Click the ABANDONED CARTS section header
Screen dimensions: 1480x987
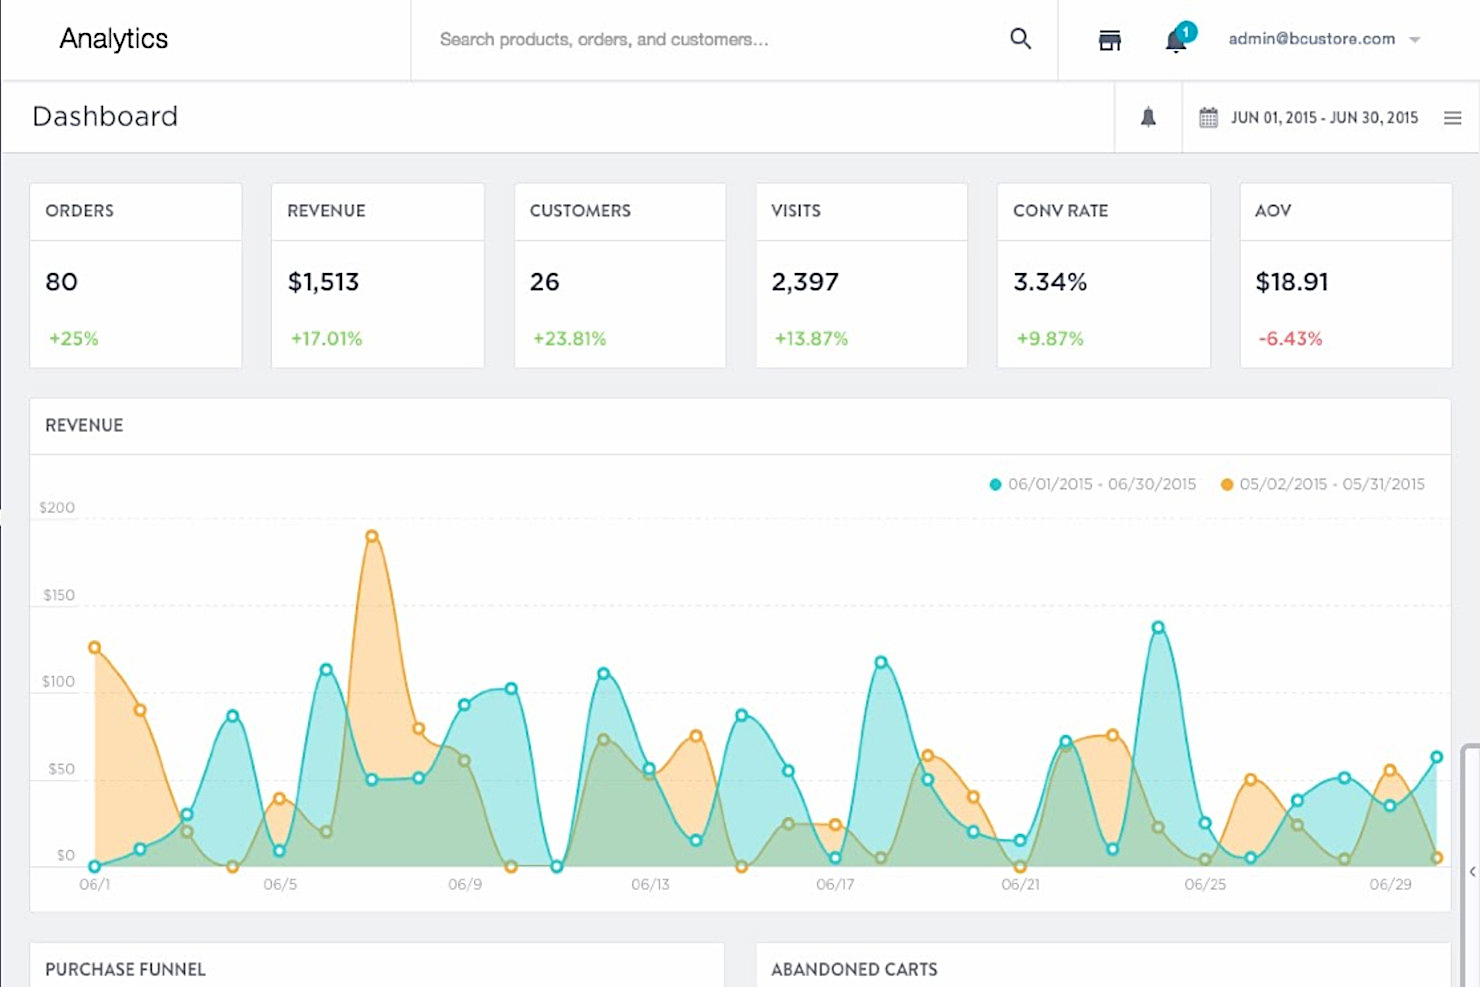coord(855,969)
